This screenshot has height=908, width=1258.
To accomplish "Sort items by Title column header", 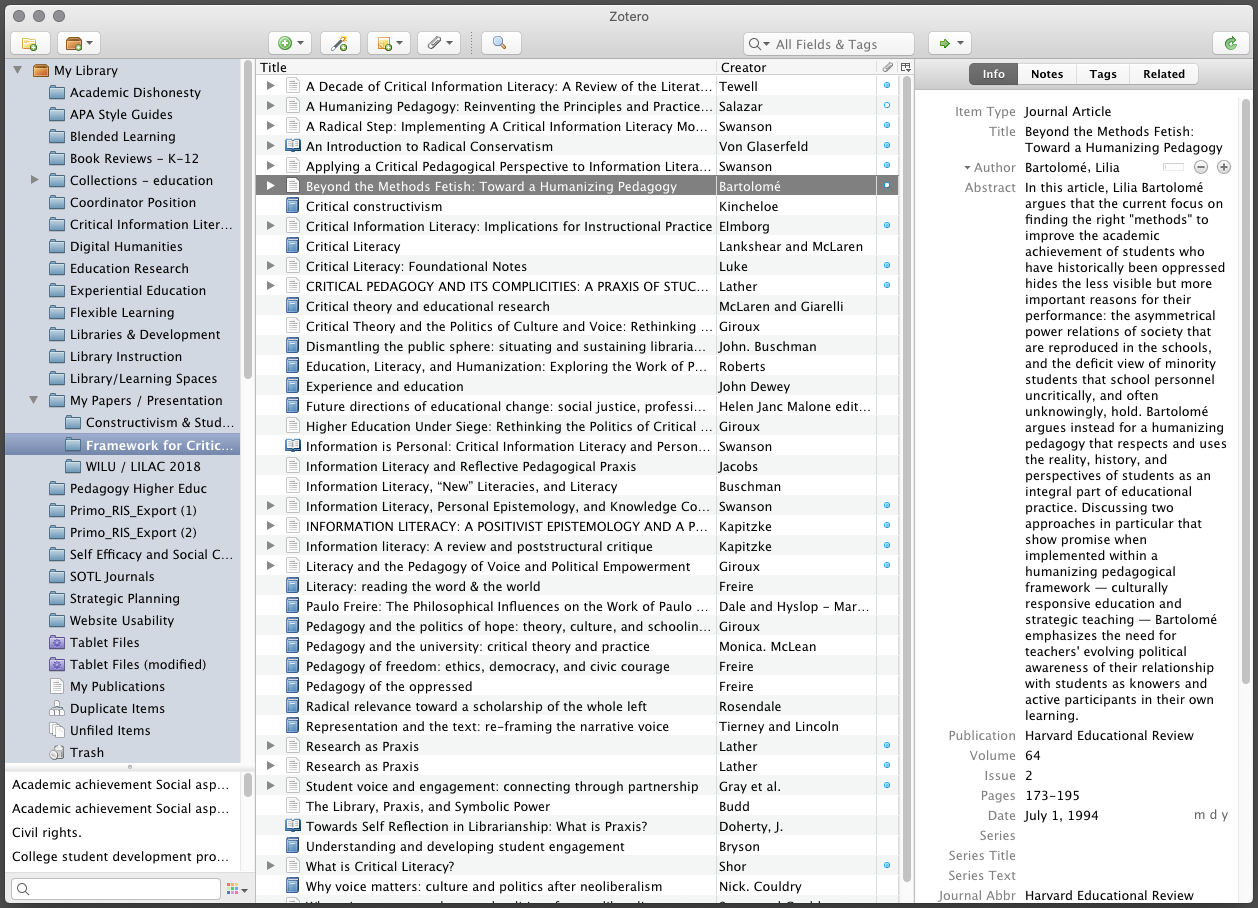I will pyautogui.click(x=486, y=67).
